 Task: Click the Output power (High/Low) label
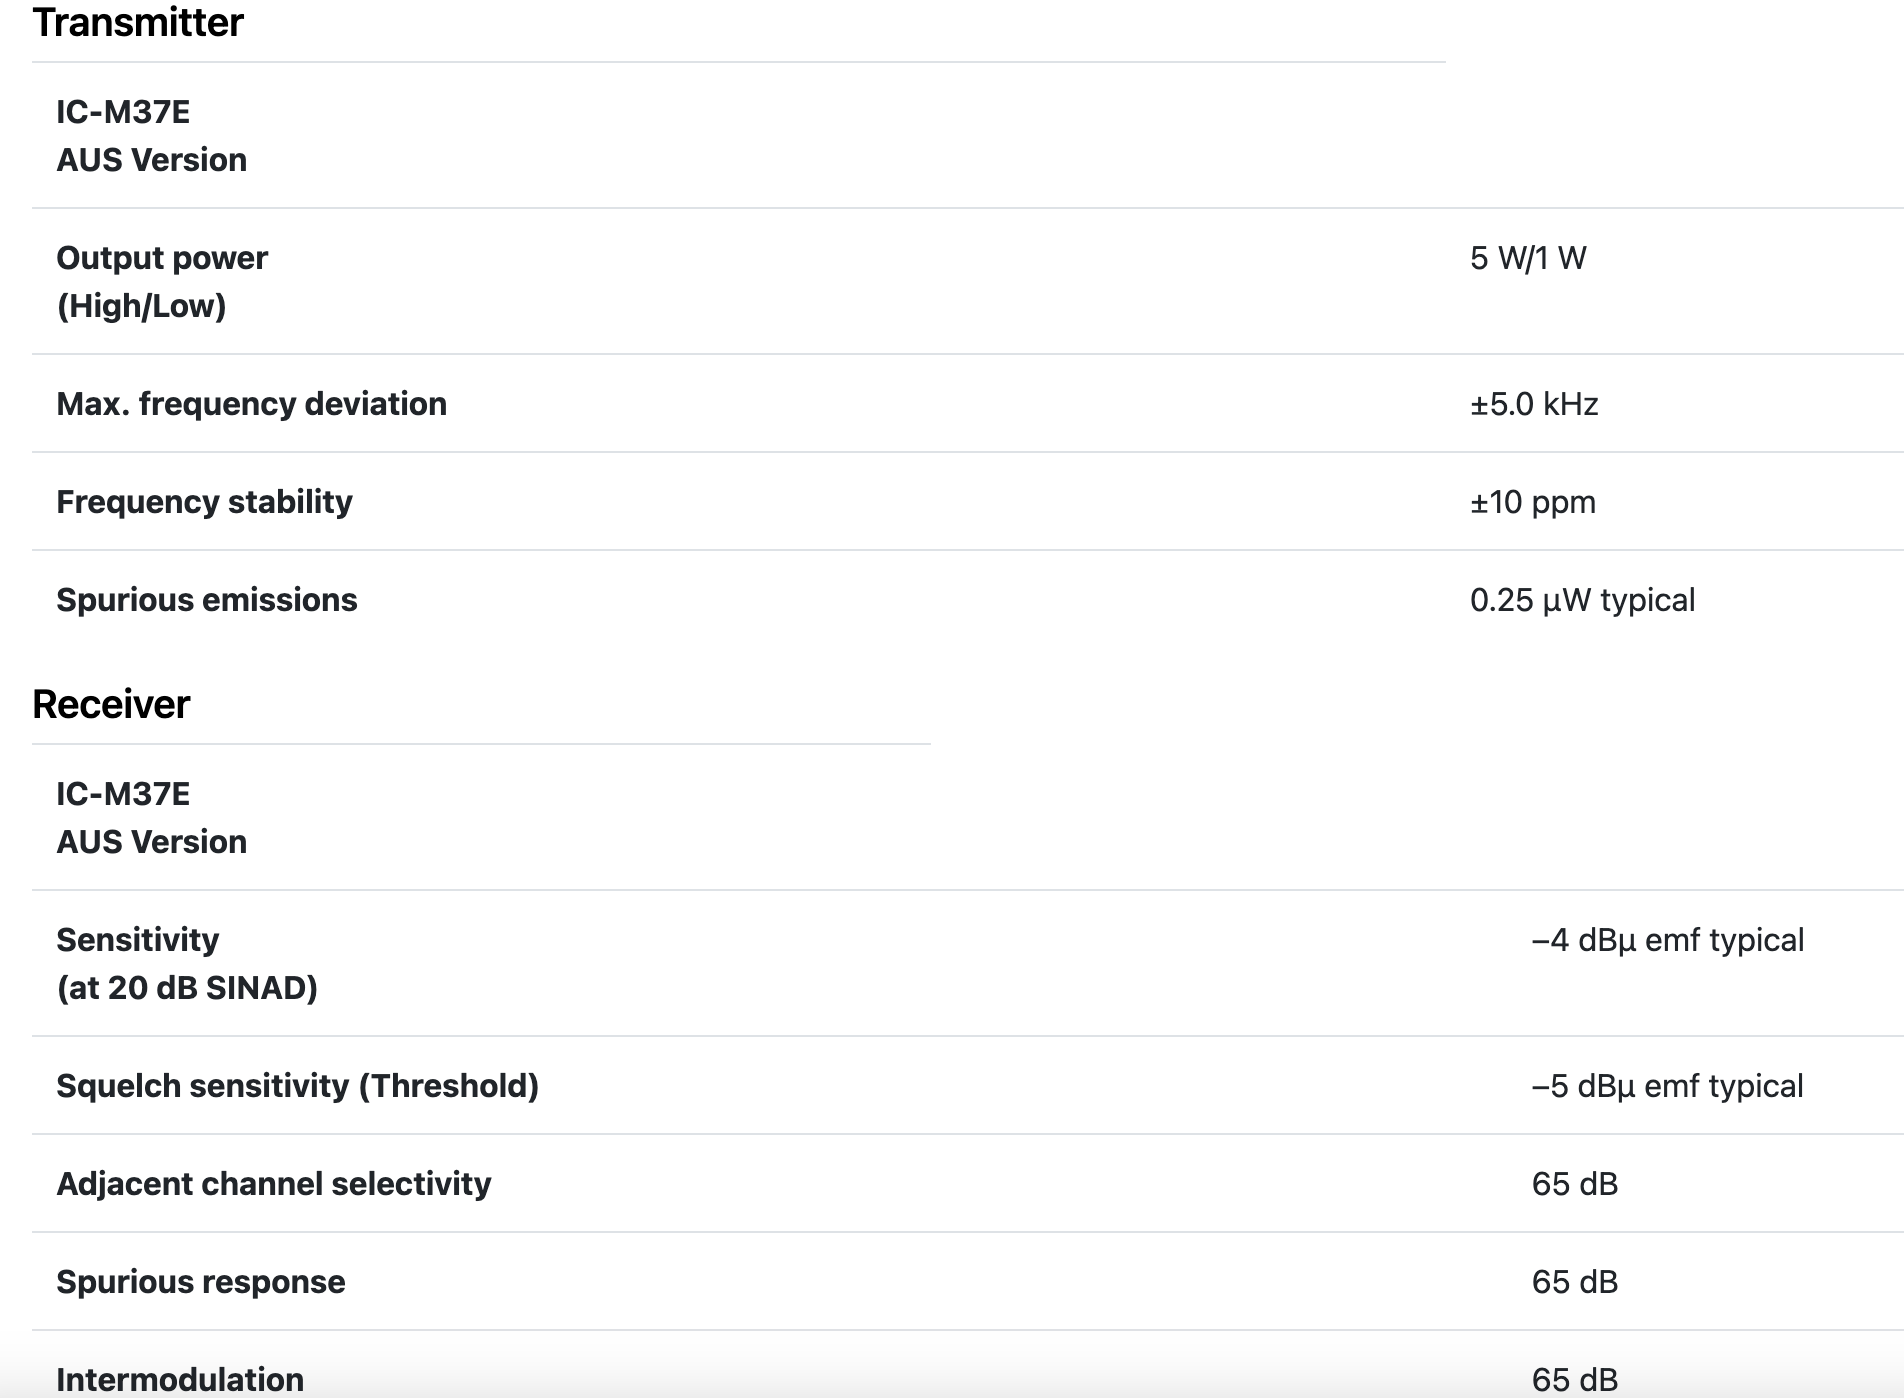pos(162,282)
